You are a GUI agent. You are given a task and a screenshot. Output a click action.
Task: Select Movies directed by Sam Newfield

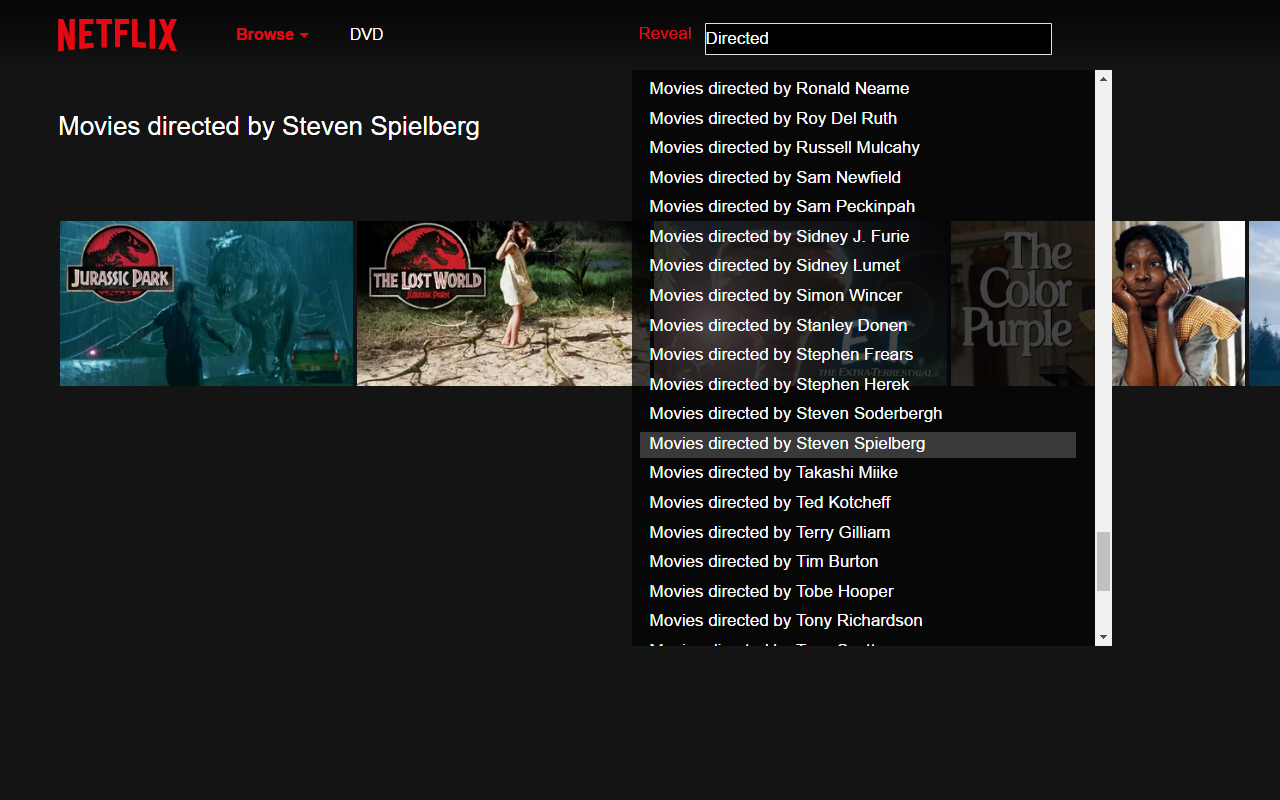[858, 177]
